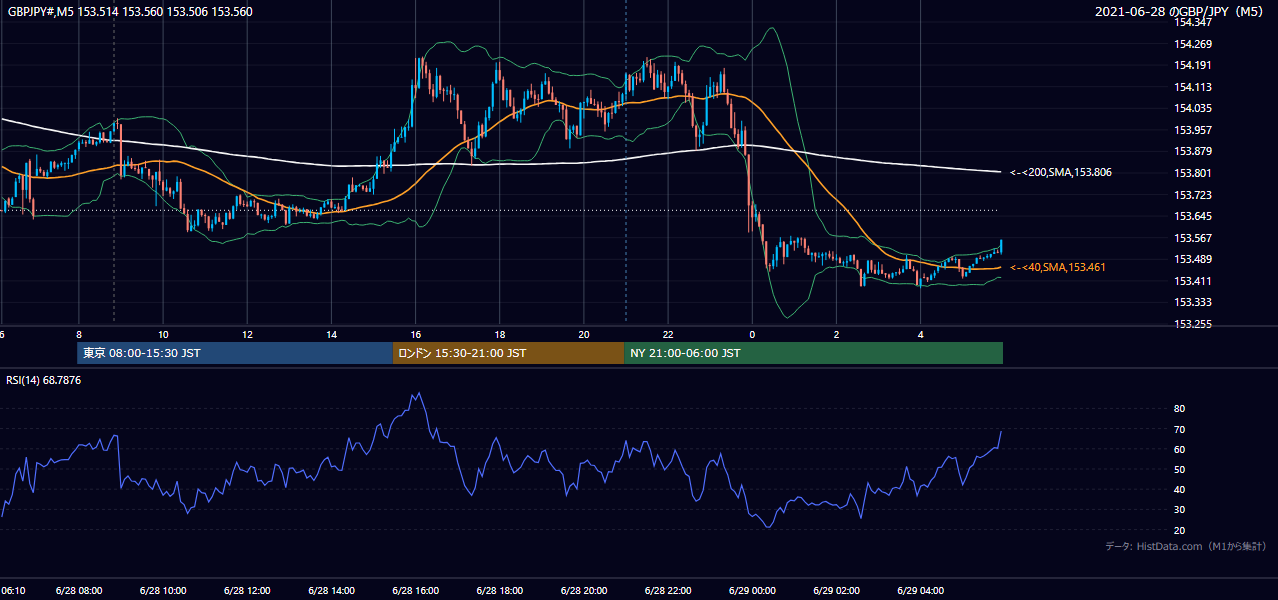1278x600 pixels.
Task: Click the 6/28 12:00 time axis label
Action: [x=247, y=591]
